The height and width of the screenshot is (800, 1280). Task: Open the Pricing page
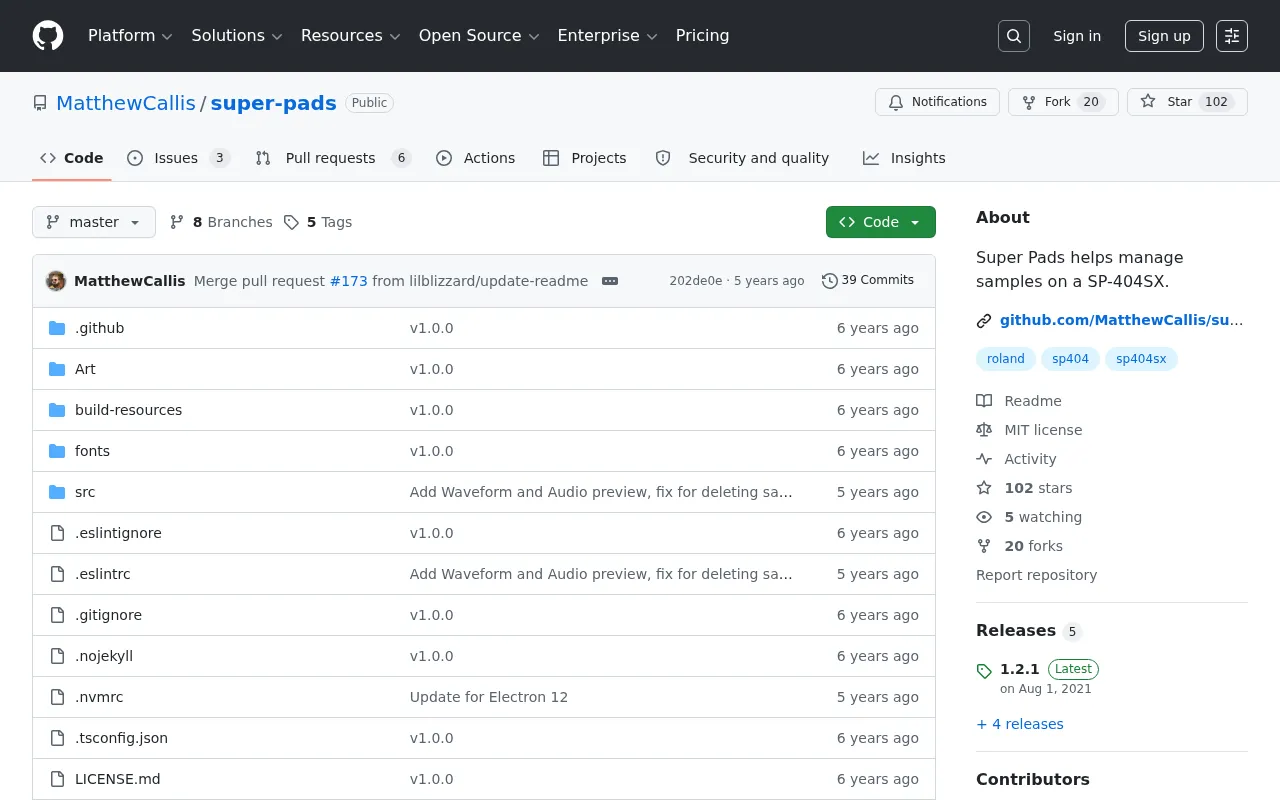pos(702,36)
